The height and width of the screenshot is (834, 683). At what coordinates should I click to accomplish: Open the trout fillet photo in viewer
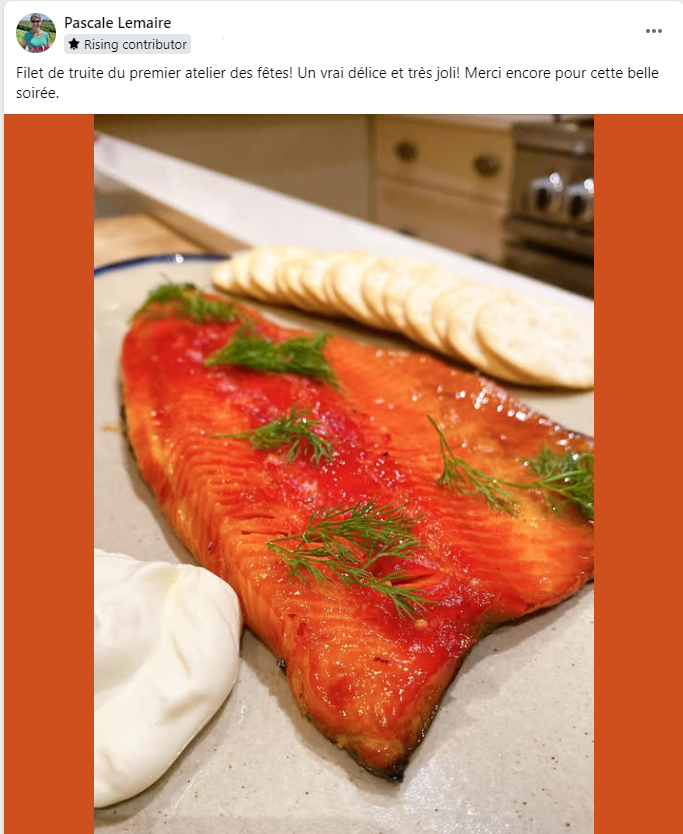coord(344,474)
